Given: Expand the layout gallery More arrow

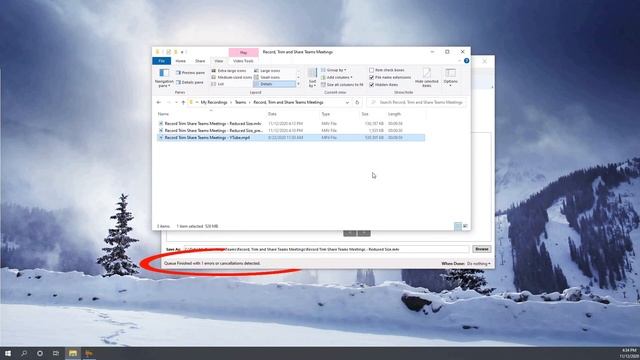Looking at the screenshot, I should 298,84.
